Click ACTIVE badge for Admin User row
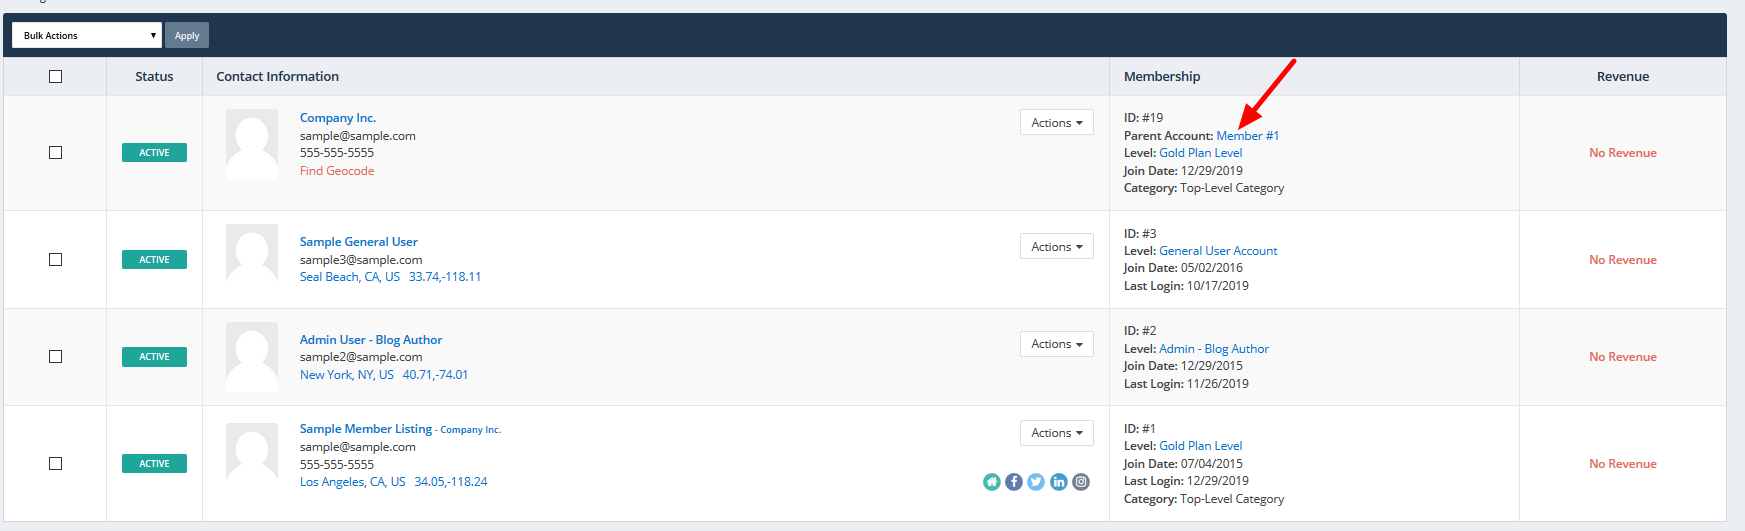This screenshot has height=531, width=1745. click(x=154, y=357)
